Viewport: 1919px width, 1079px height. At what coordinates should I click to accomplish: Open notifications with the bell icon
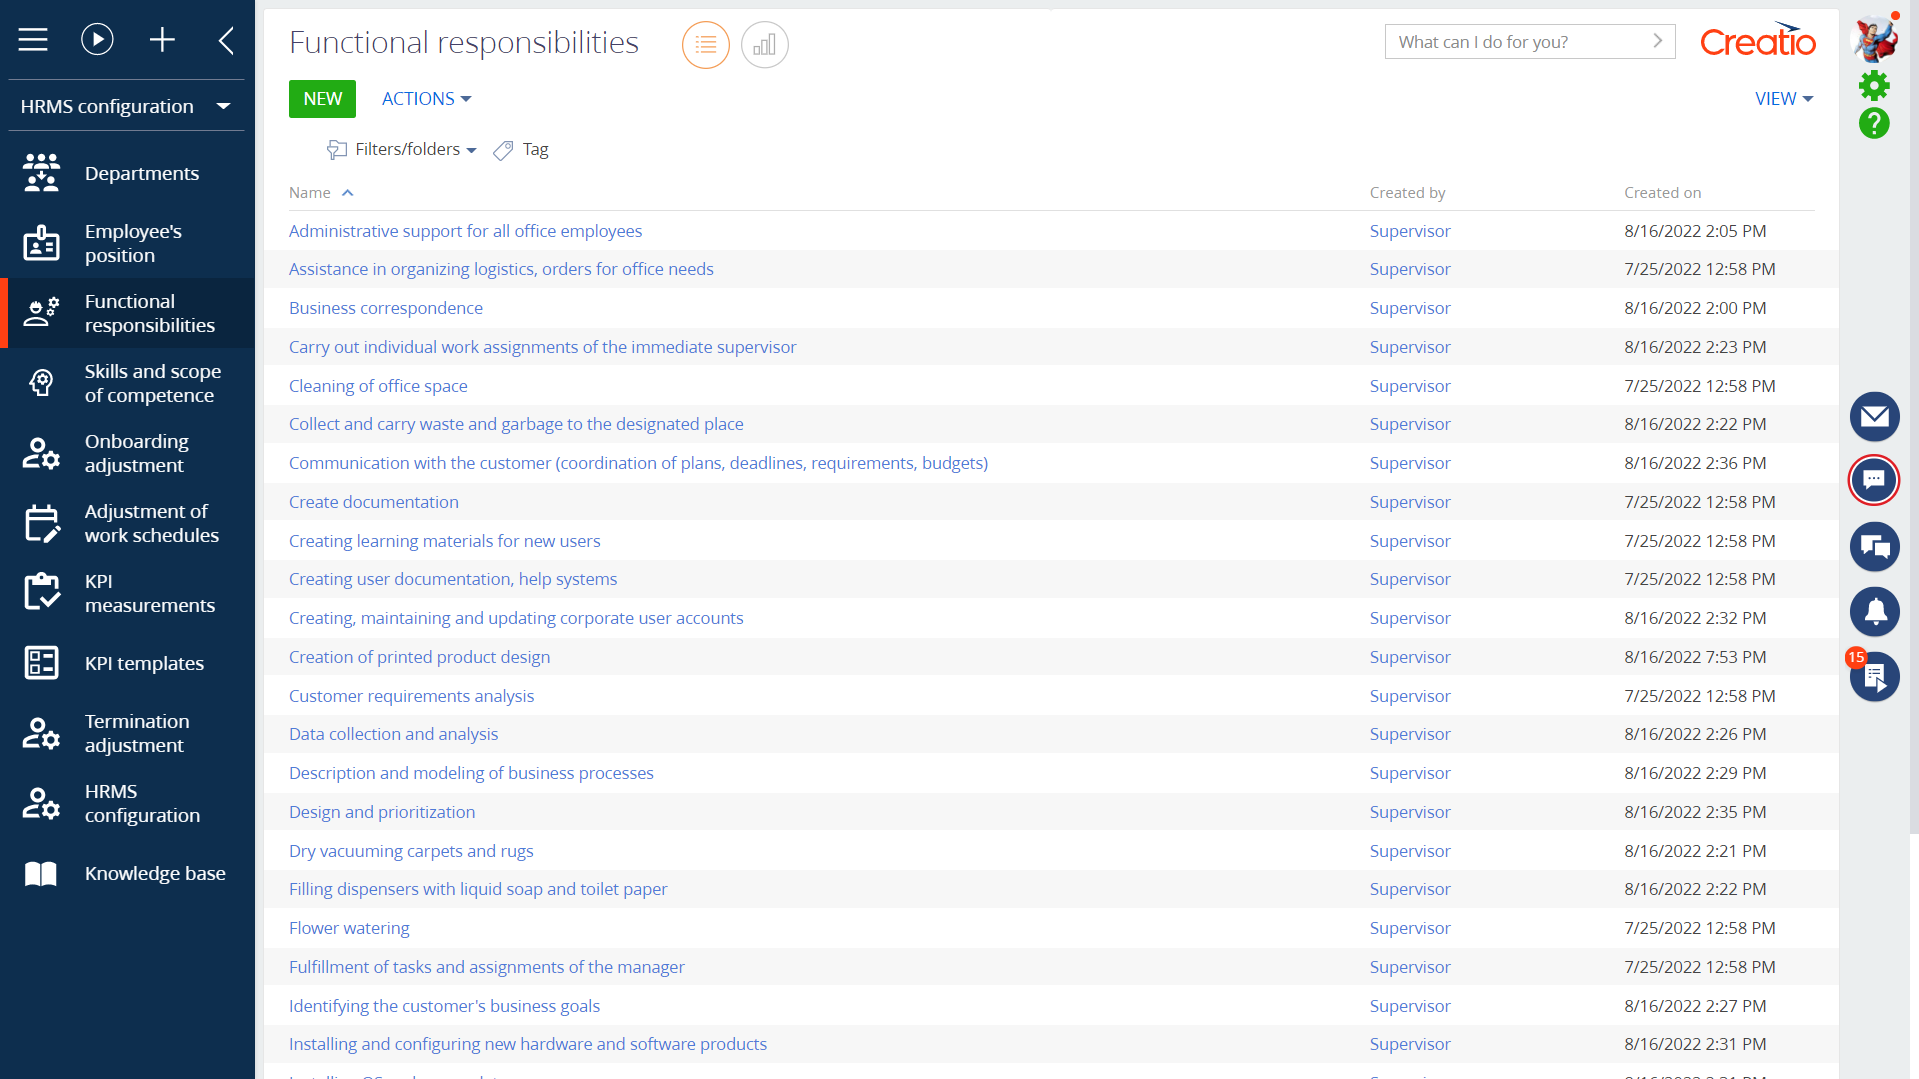pyautogui.click(x=1874, y=612)
